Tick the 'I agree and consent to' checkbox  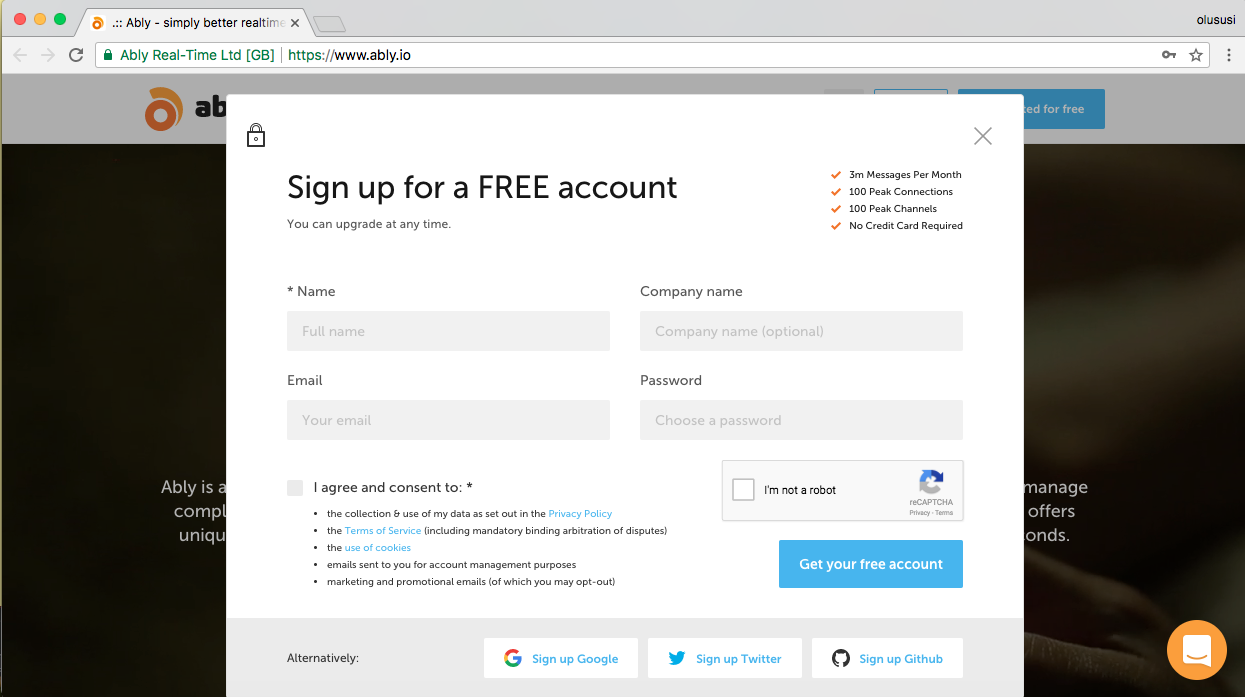tap(295, 488)
